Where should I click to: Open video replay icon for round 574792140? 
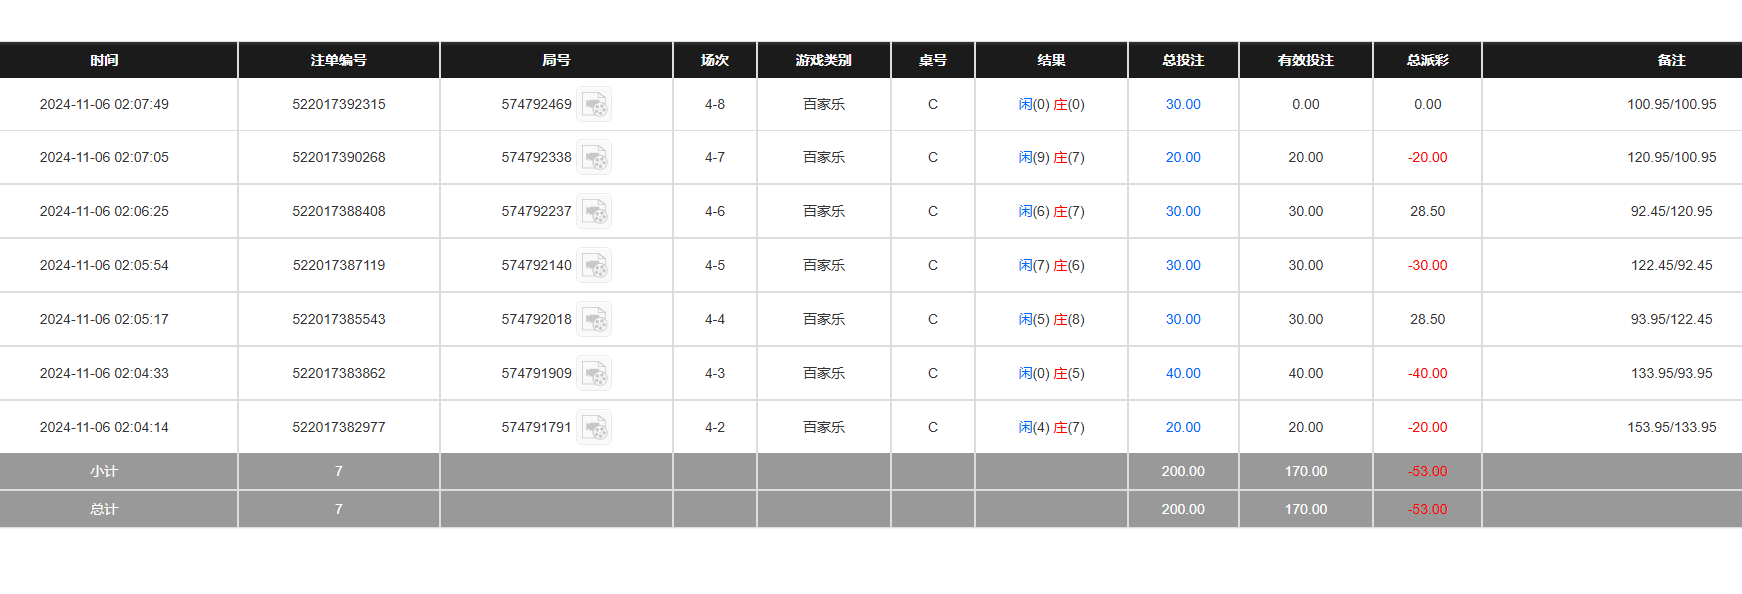pyautogui.click(x=594, y=265)
